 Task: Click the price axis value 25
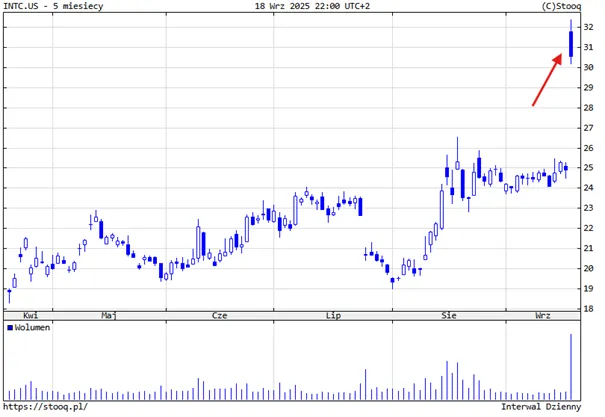pos(588,168)
